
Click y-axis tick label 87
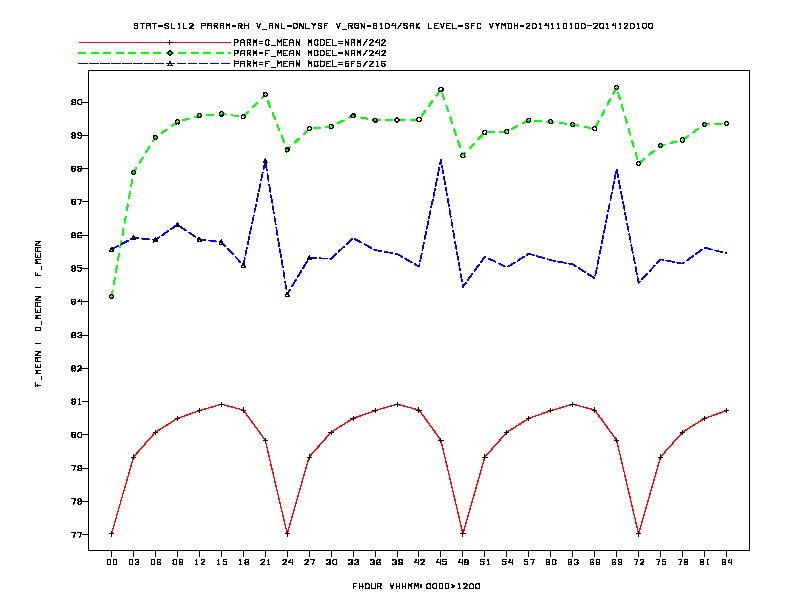76,202
